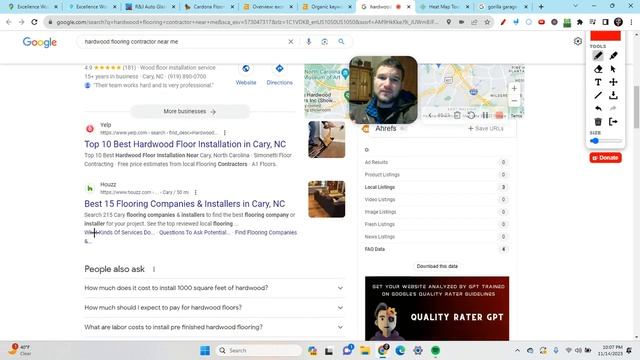Image resolution: width=640 pixels, height=360 pixels.
Task: Reload the current page
Action: click(x=34, y=22)
